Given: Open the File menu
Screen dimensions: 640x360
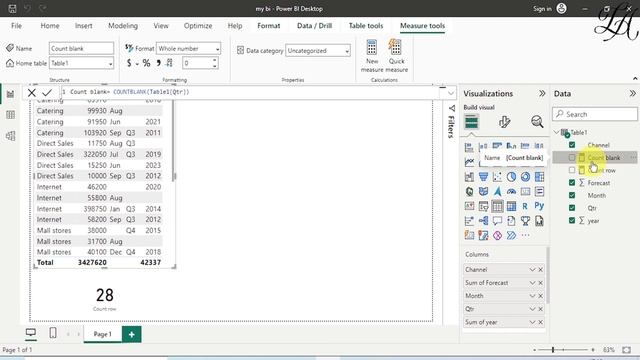Looking at the screenshot, I should (16, 26).
